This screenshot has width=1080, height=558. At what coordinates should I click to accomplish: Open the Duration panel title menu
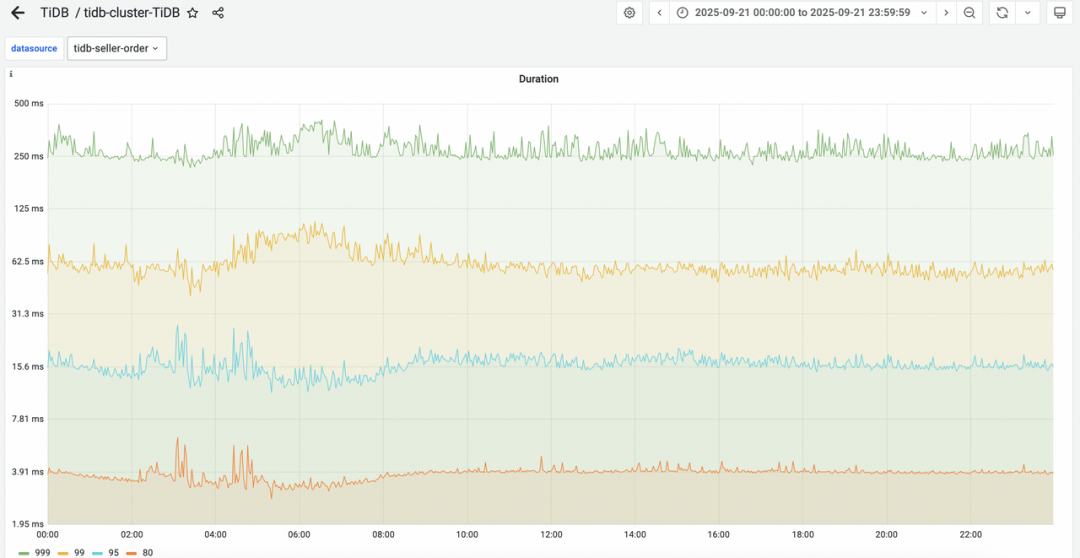point(538,78)
